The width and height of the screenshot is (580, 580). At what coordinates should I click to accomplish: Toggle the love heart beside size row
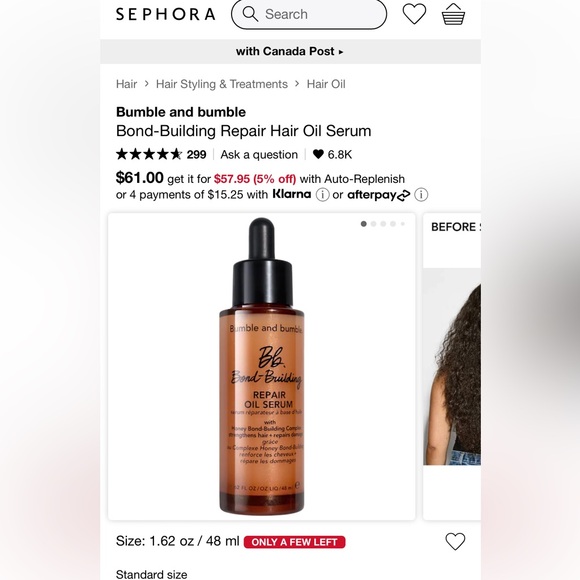coord(455,542)
